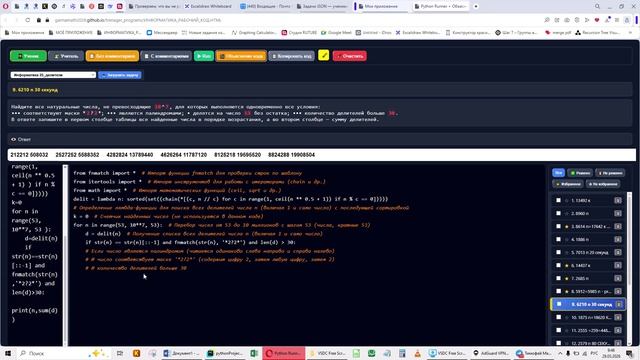The image size is (640, 360).
Task: Filter by 'Избранное' tasks
Action: (568, 184)
